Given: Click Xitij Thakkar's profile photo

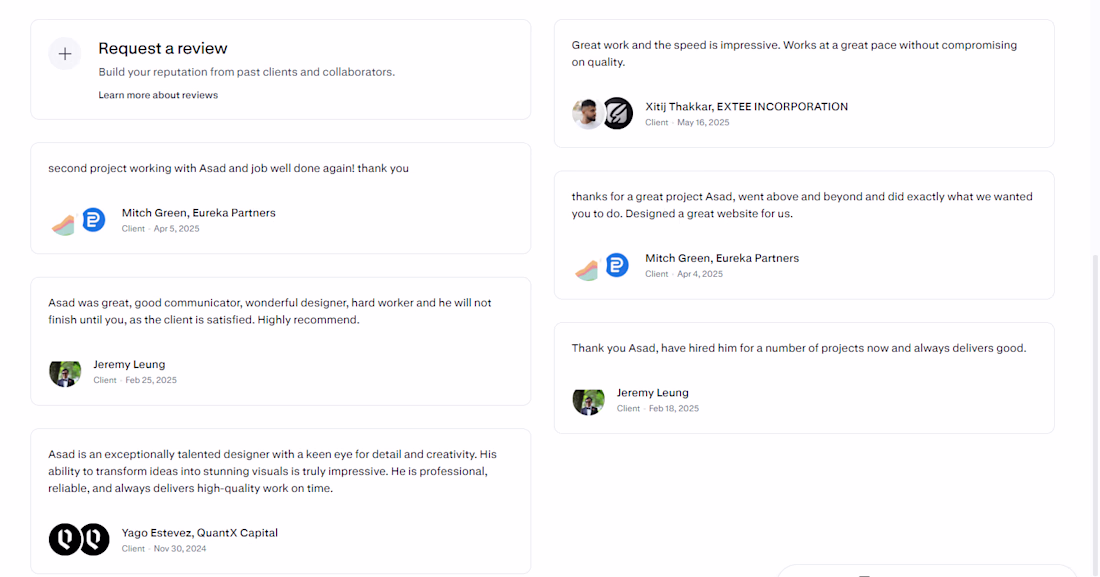Looking at the screenshot, I should pos(588,114).
